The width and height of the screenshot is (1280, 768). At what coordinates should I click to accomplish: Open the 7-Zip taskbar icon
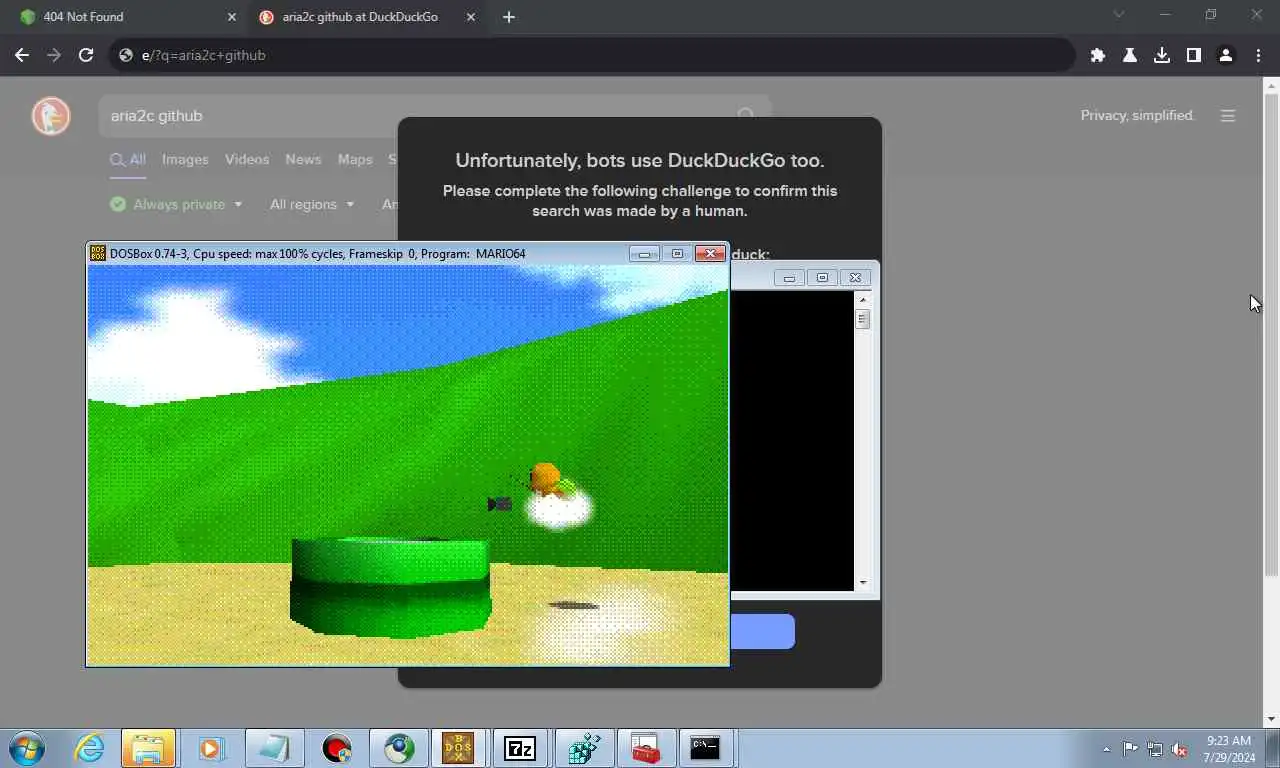[x=520, y=748]
